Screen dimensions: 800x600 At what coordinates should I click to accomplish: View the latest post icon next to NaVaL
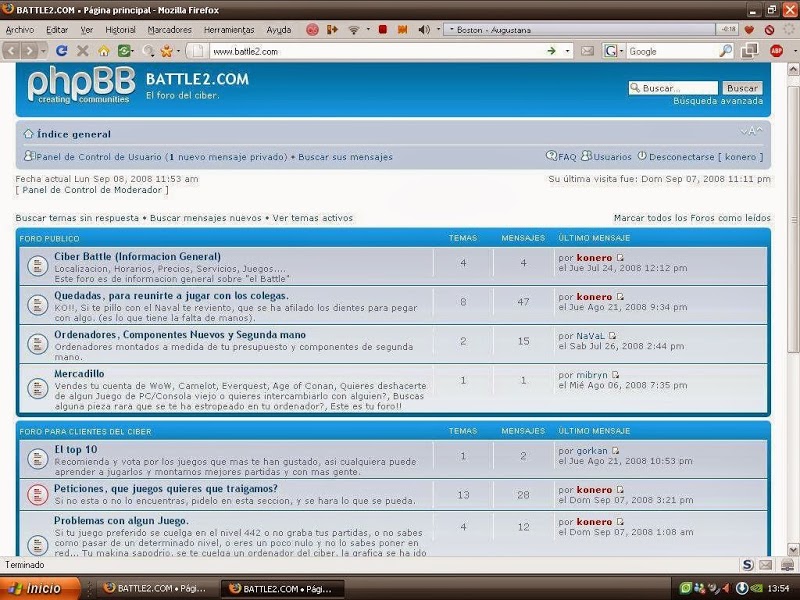point(613,336)
